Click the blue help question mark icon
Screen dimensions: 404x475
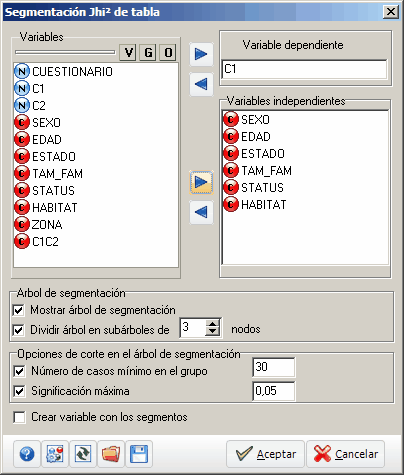(x=27, y=454)
